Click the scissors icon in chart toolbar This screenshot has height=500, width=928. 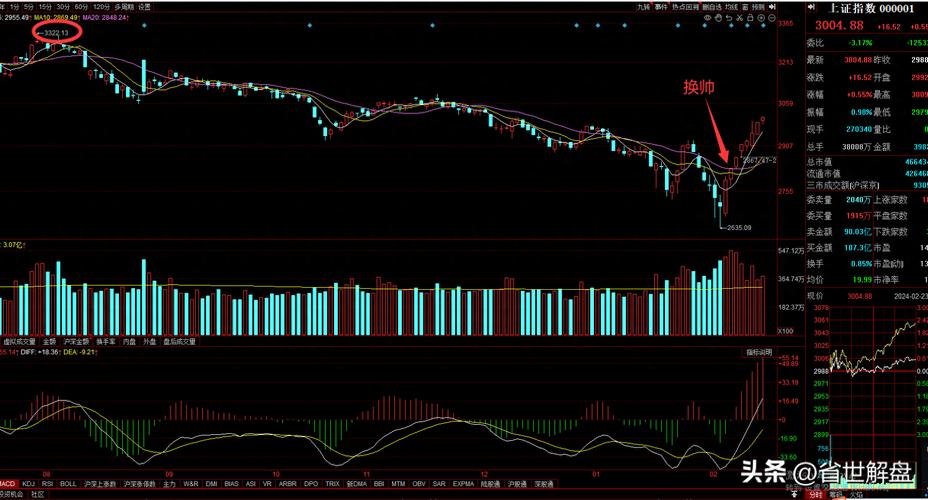741,17
